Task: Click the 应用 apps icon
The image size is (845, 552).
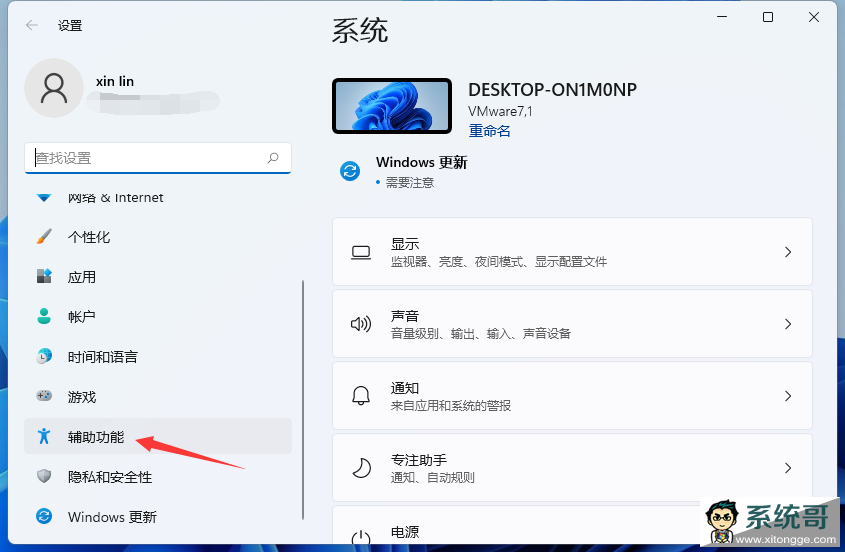Action: 44,276
